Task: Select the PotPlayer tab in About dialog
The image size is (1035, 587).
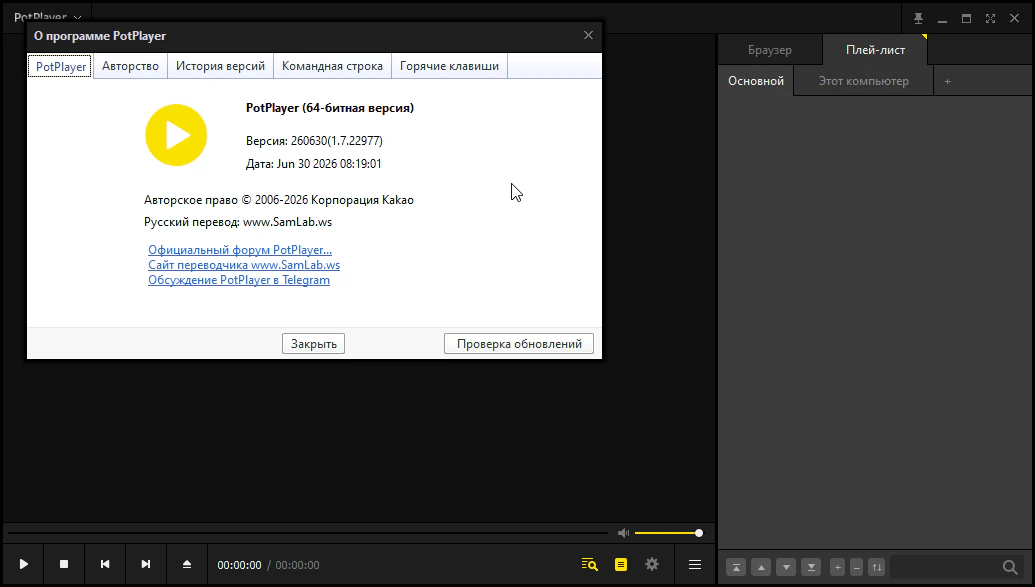Action: click(60, 66)
